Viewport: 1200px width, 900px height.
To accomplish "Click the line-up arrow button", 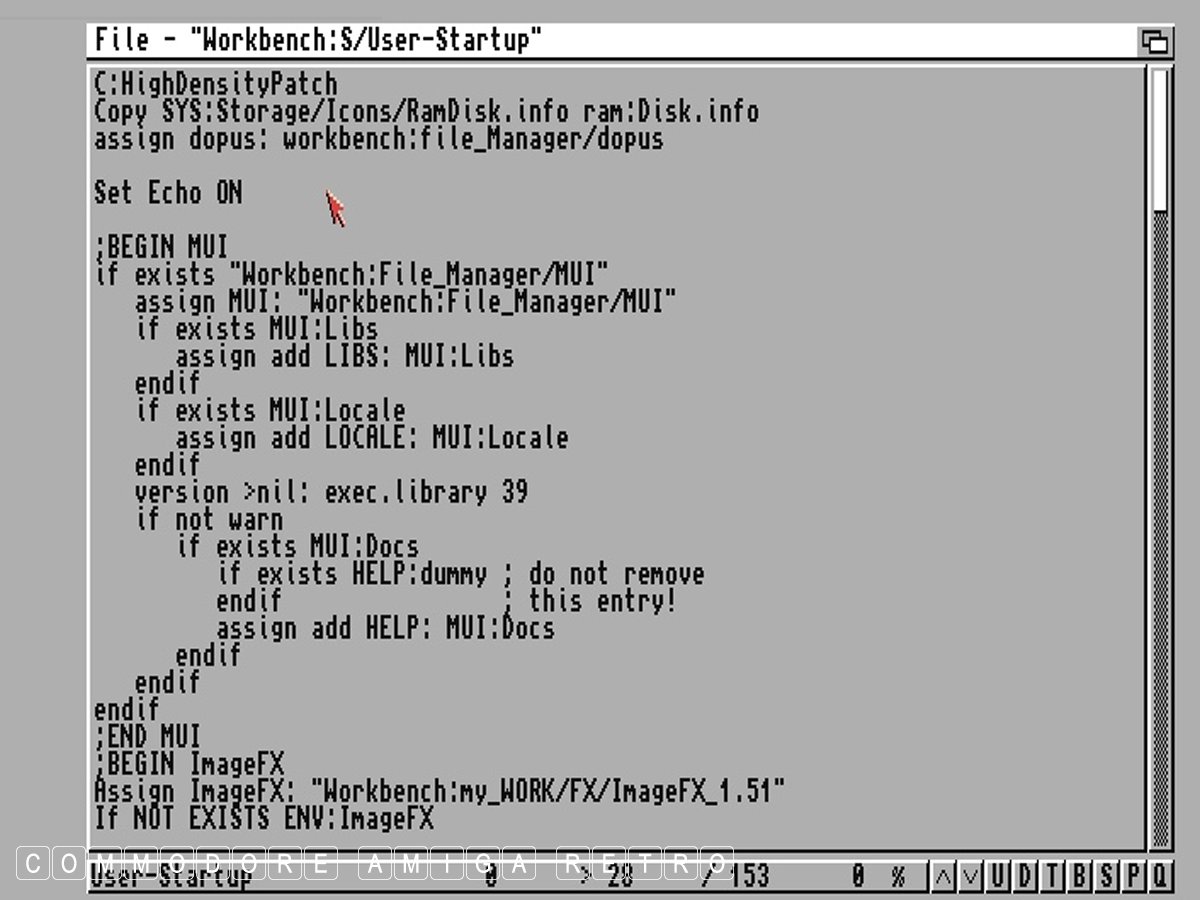I will pyautogui.click(x=942, y=877).
